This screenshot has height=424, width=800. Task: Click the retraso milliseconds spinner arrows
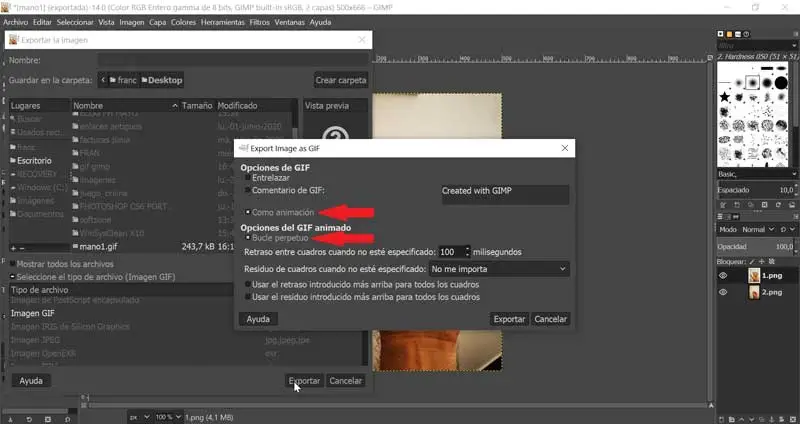point(467,252)
